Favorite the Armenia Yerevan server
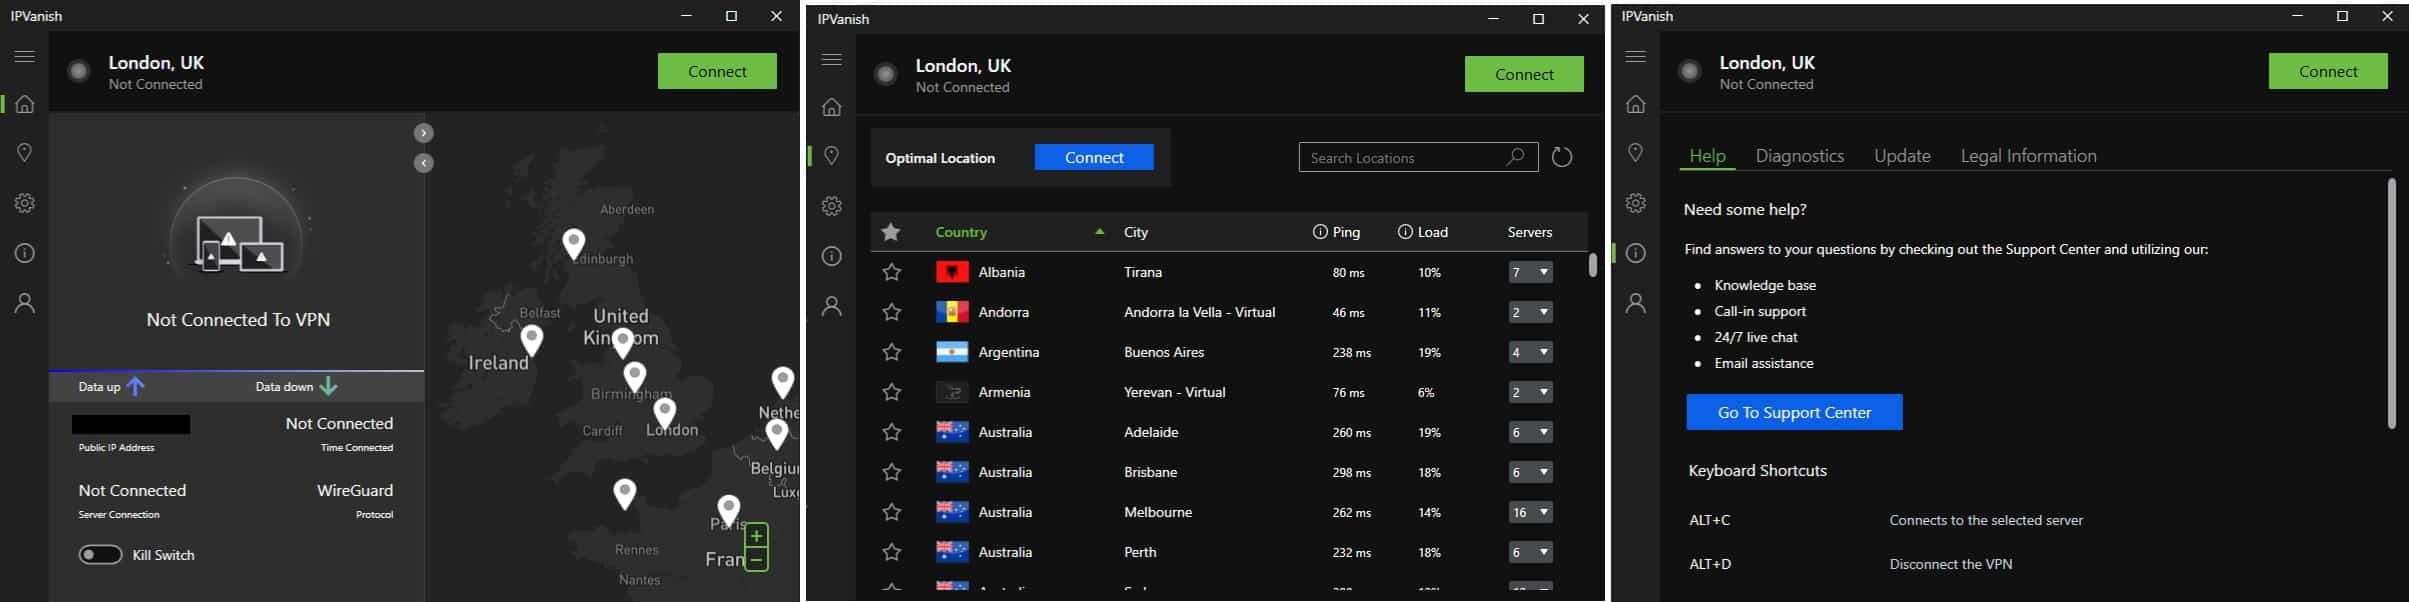The width and height of the screenshot is (2409, 602). point(892,392)
